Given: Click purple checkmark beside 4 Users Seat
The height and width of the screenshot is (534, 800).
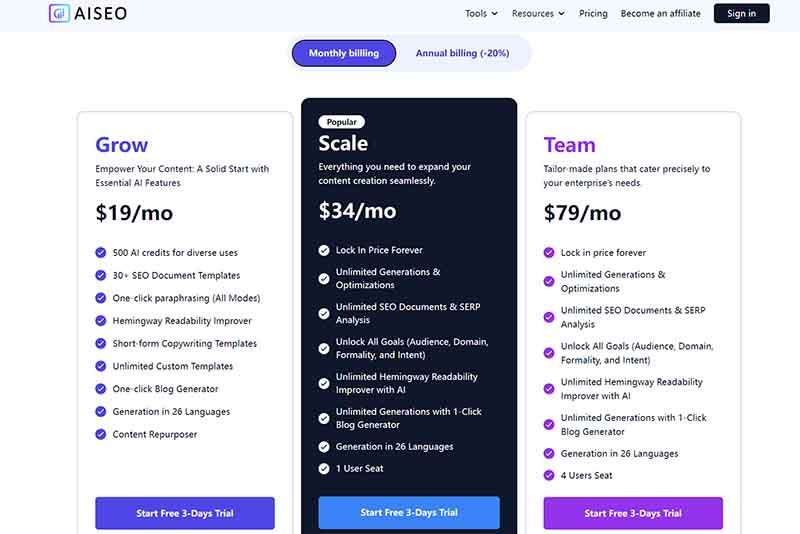Looking at the screenshot, I should pos(549,475).
